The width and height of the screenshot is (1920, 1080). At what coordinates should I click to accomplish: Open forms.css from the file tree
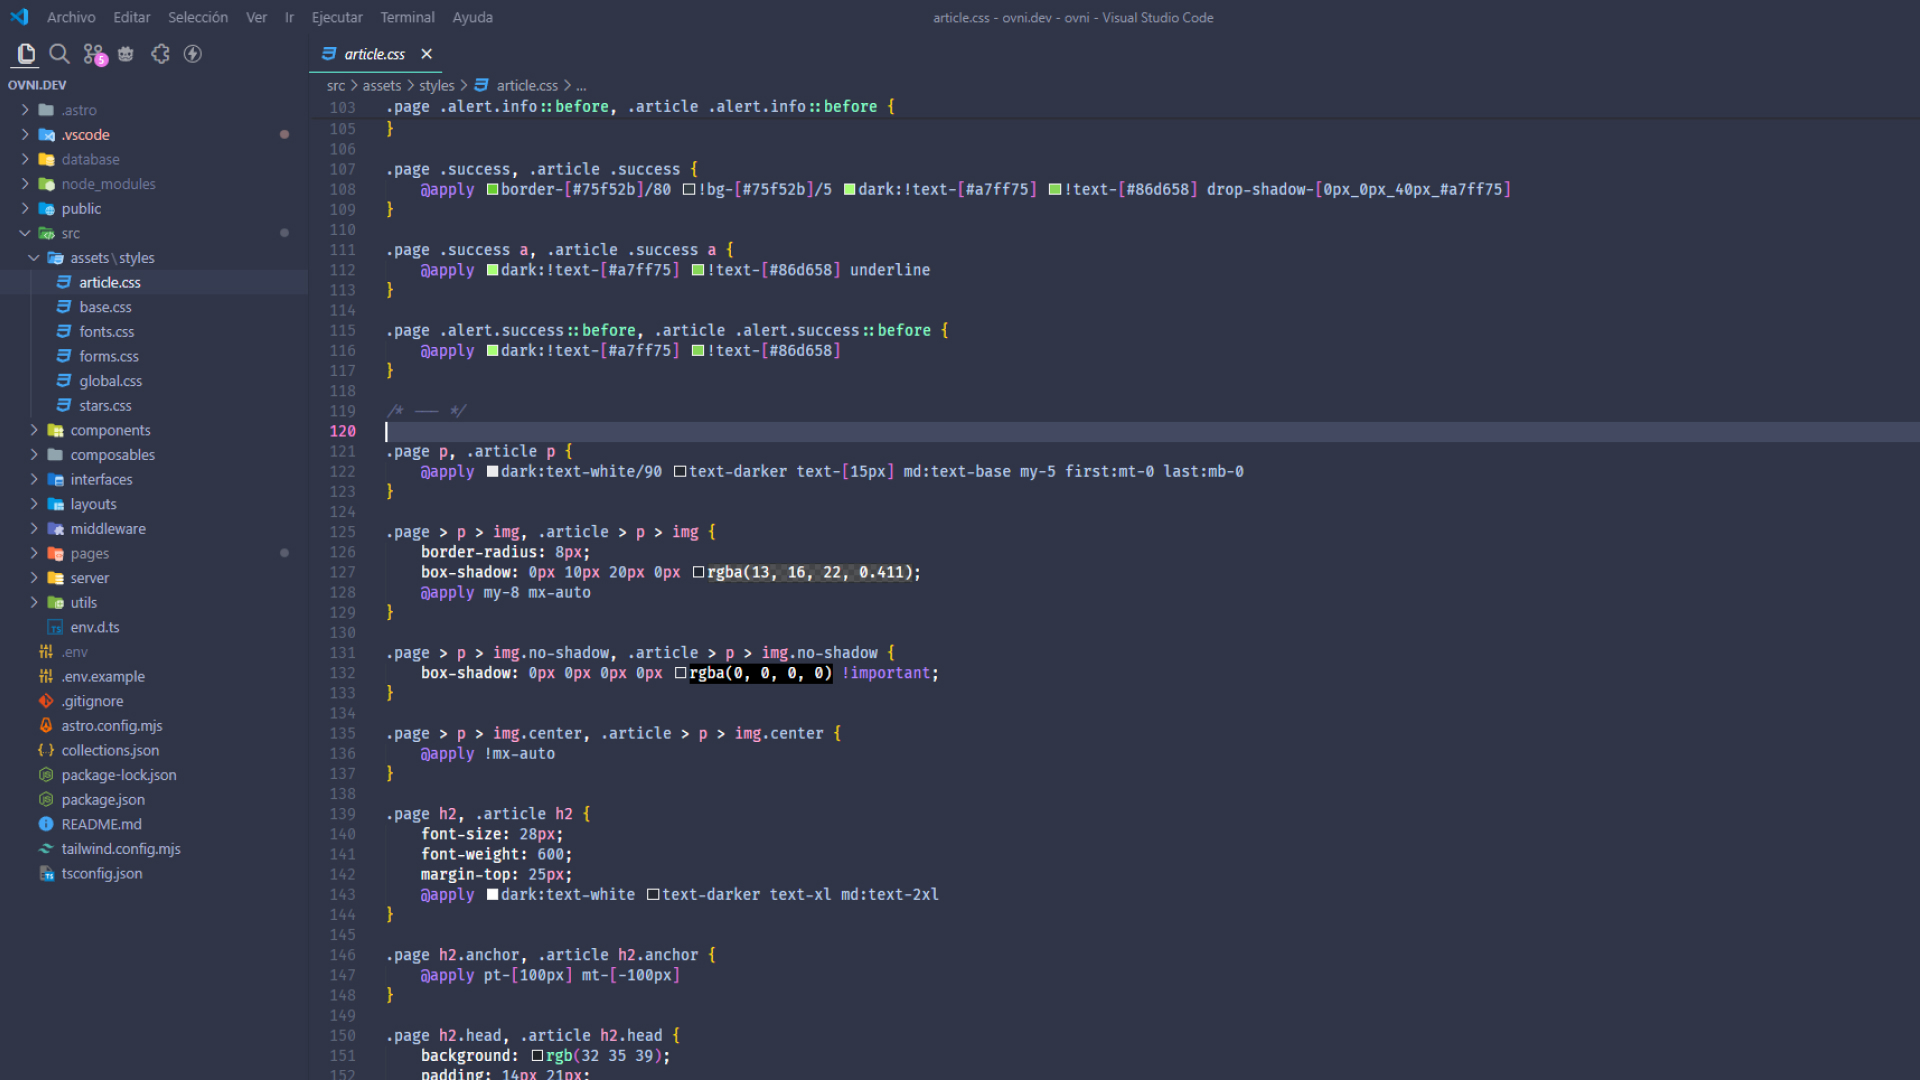pos(109,356)
